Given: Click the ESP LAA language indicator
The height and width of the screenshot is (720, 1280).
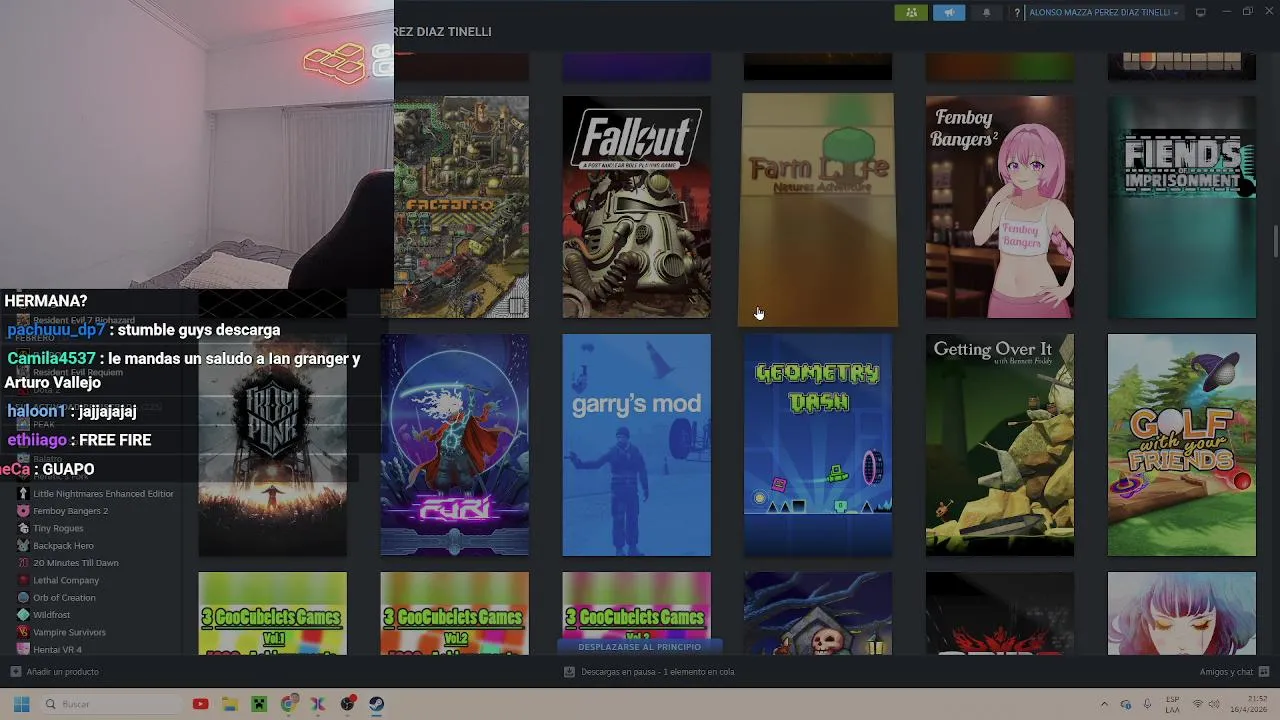Looking at the screenshot, I should click(1172, 704).
